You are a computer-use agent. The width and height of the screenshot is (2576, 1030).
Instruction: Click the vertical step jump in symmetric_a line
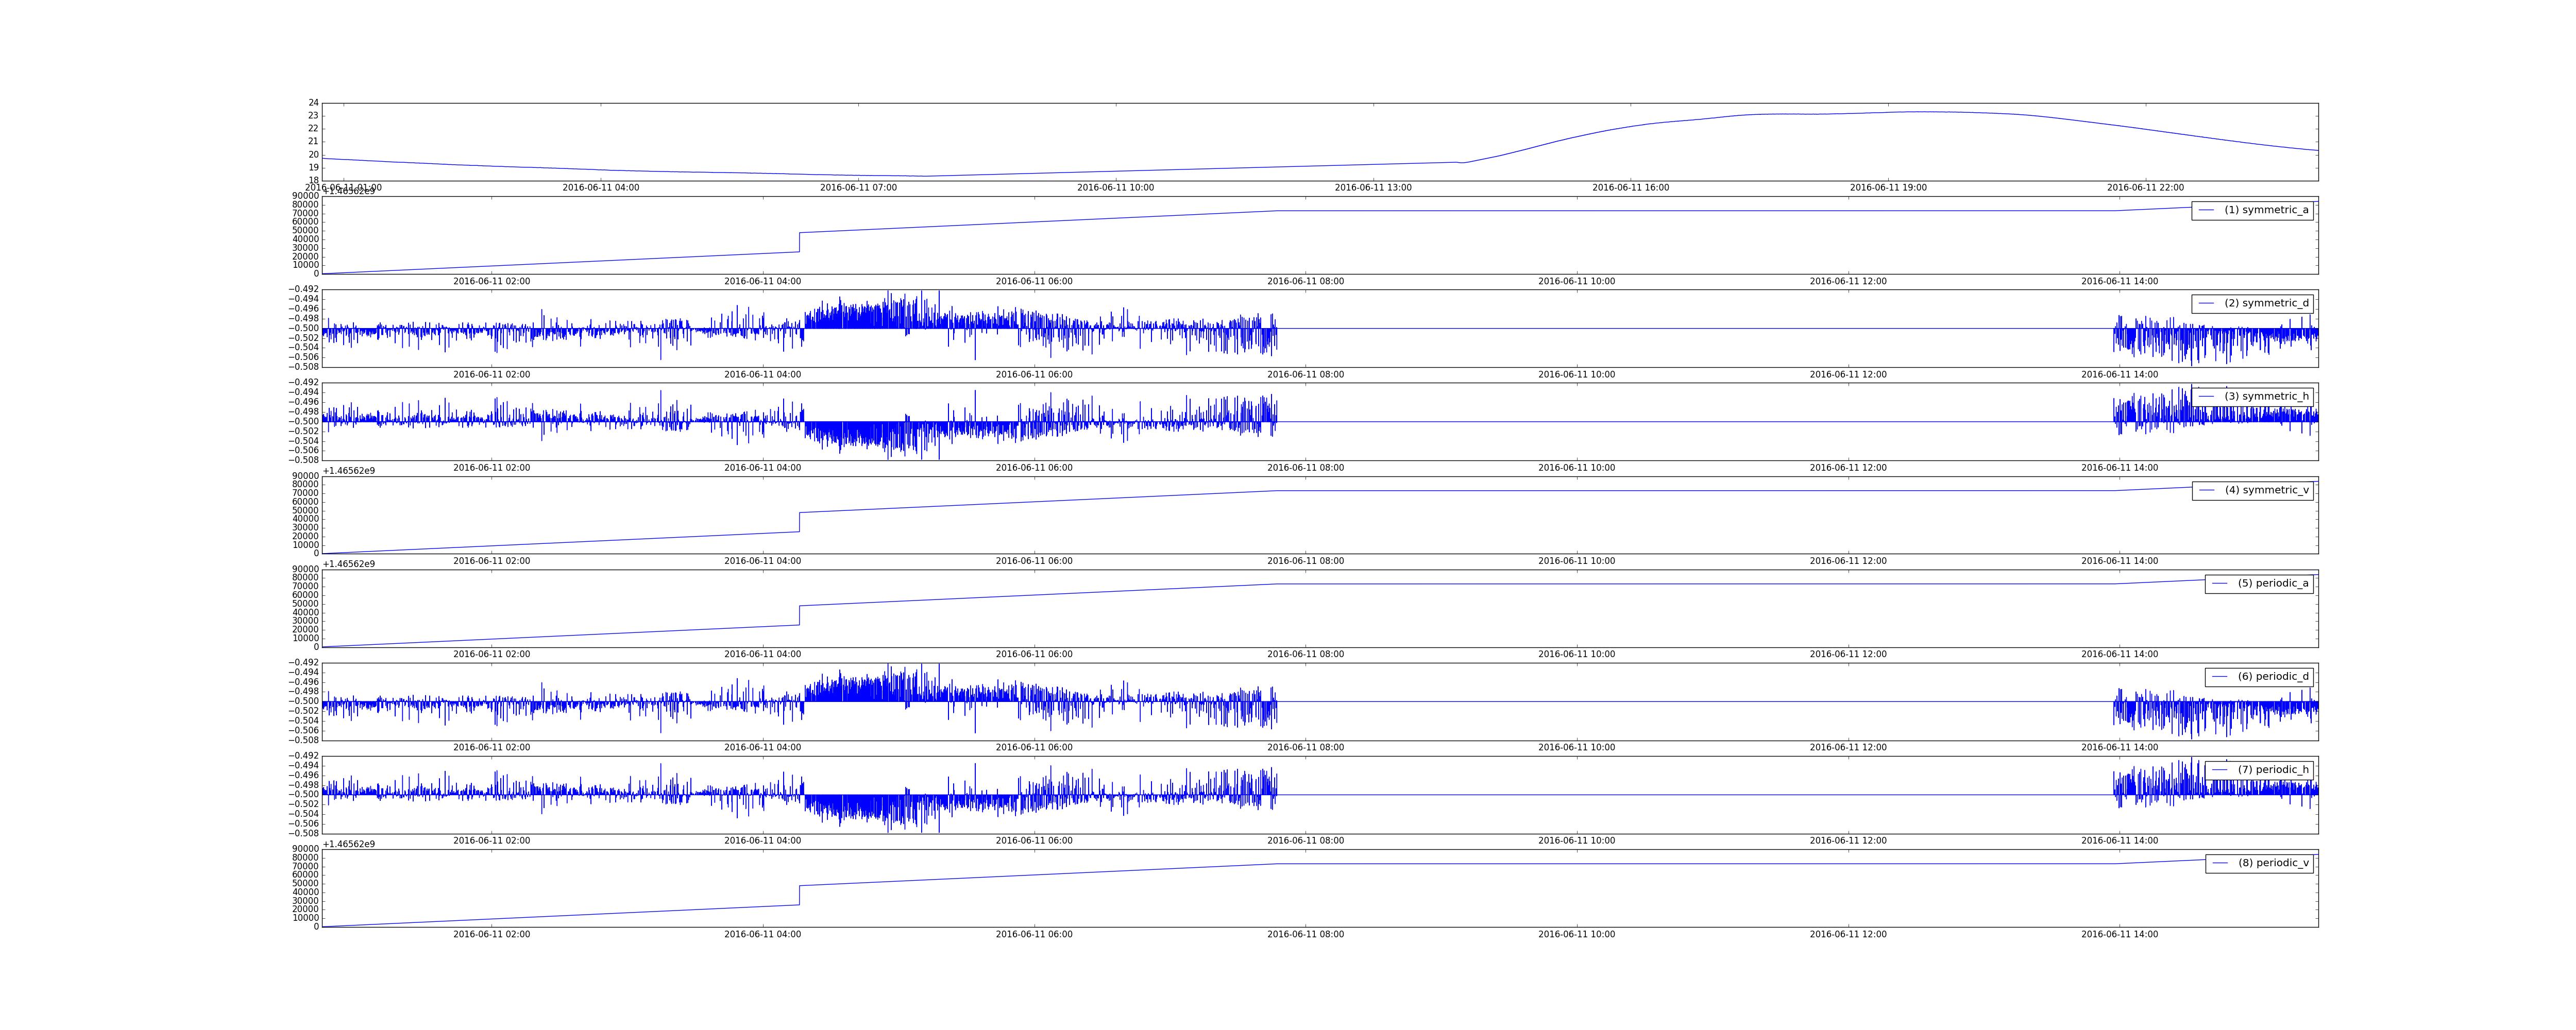(x=799, y=242)
